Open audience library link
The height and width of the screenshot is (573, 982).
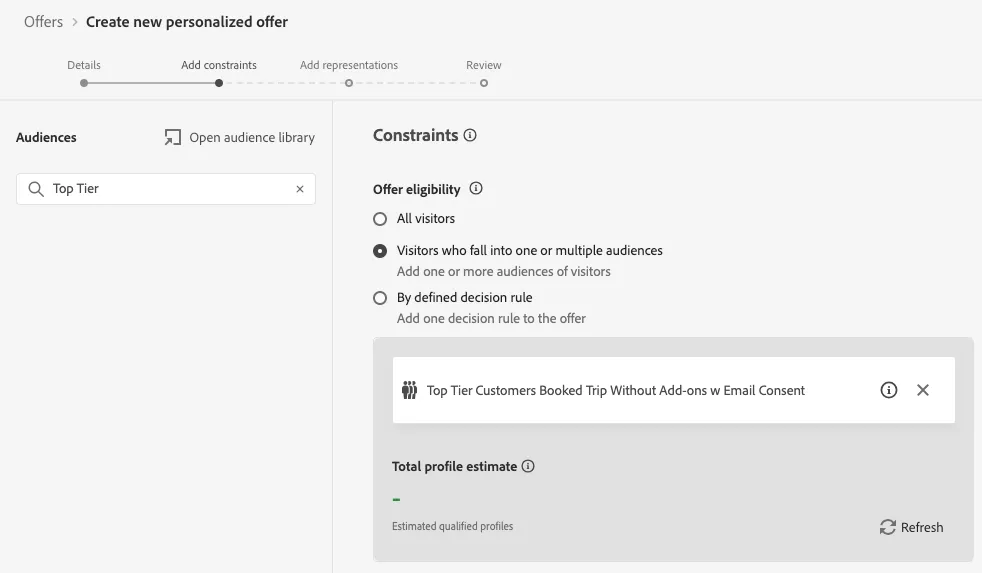[x=252, y=137]
